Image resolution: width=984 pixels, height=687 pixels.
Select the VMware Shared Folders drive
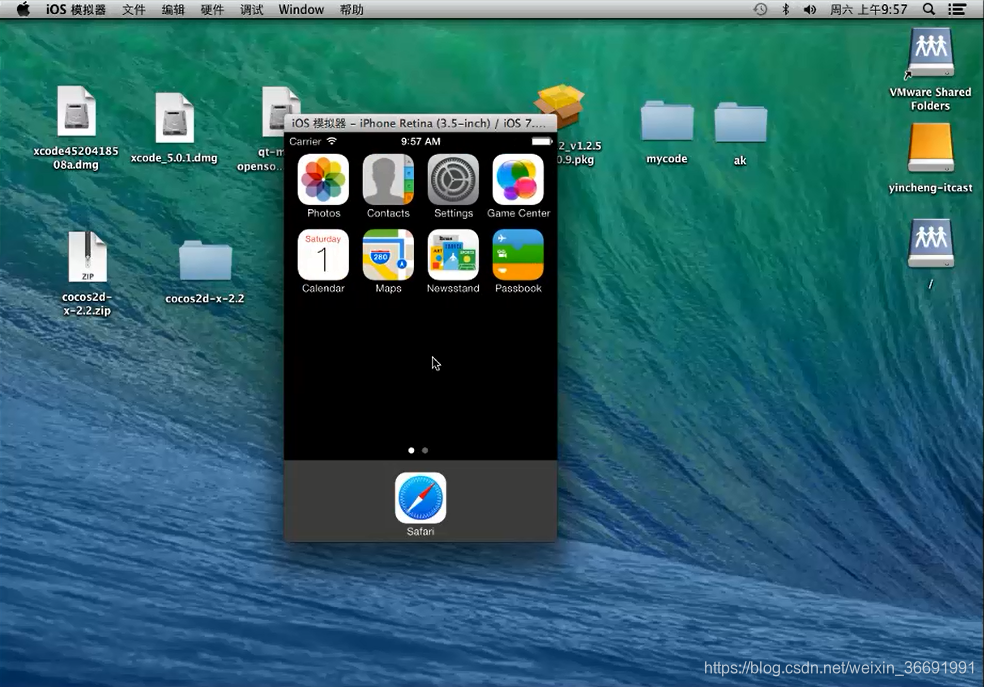pyautogui.click(x=931, y=53)
